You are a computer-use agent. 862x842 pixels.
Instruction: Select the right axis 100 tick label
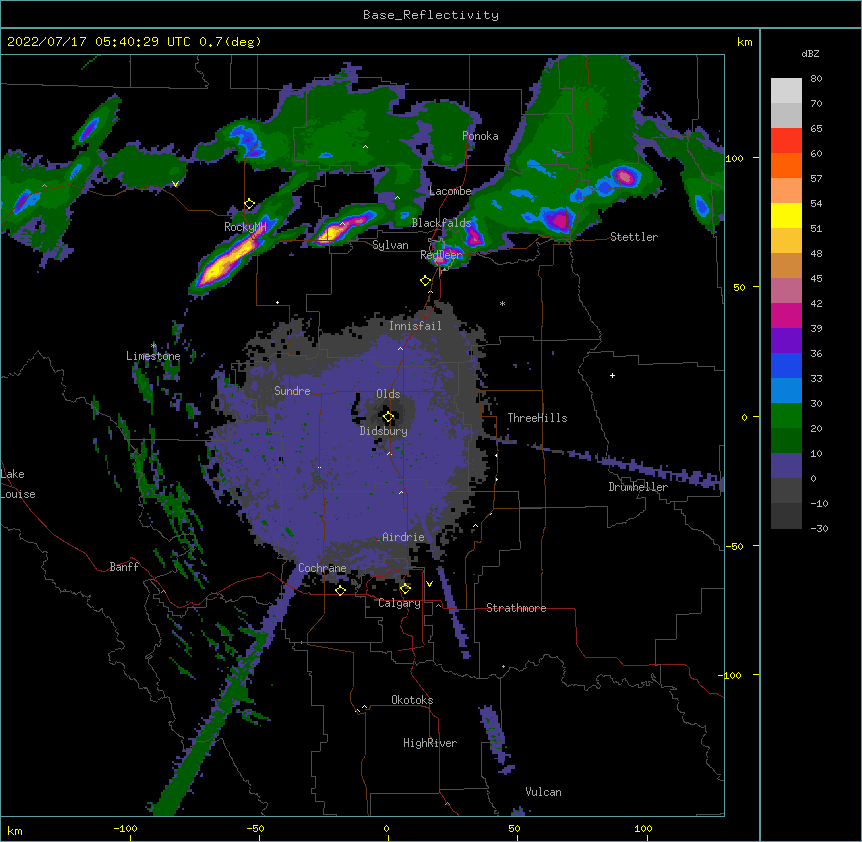pyautogui.click(x=734, y=158)
